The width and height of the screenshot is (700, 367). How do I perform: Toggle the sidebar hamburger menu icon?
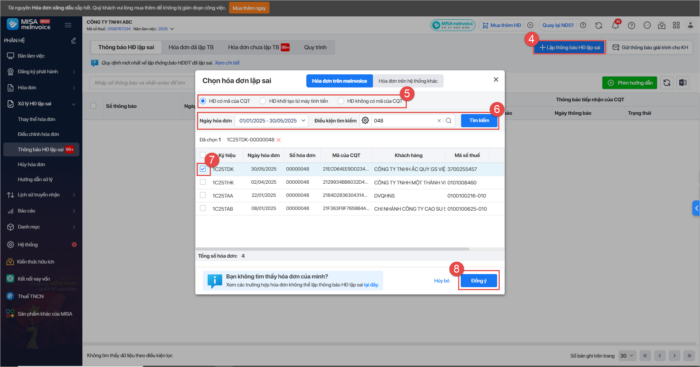[68, 25]
